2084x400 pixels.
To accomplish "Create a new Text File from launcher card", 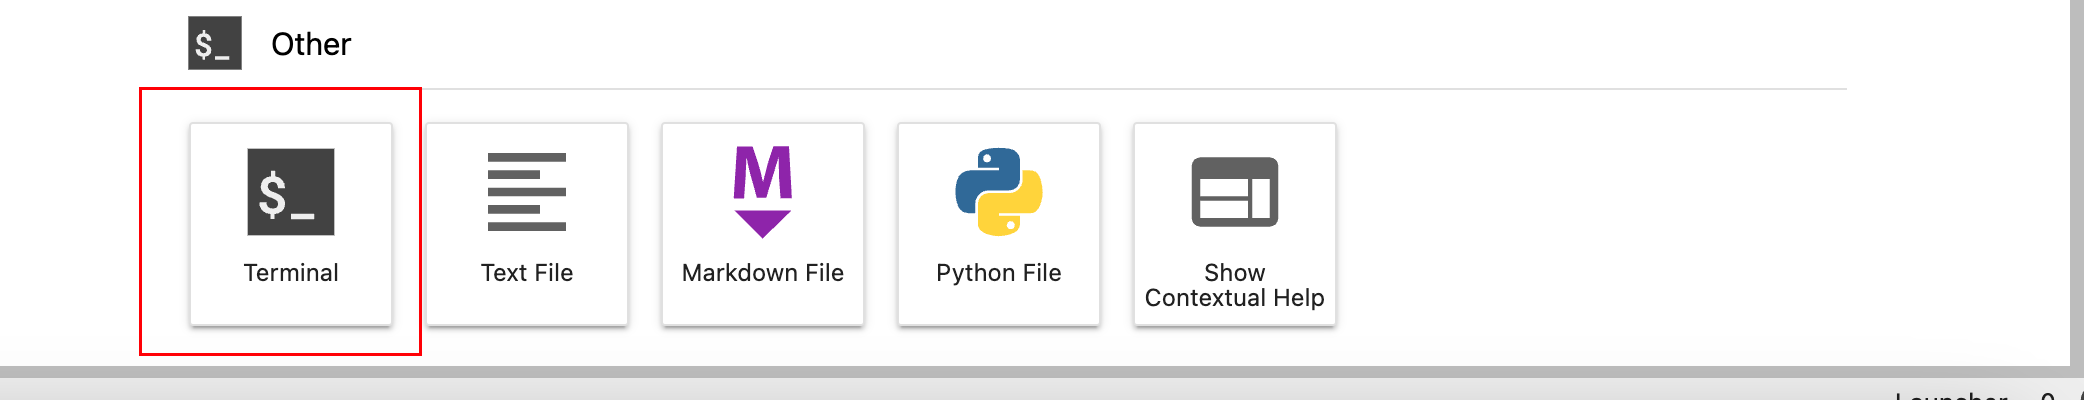I will (x=527, y=225).
